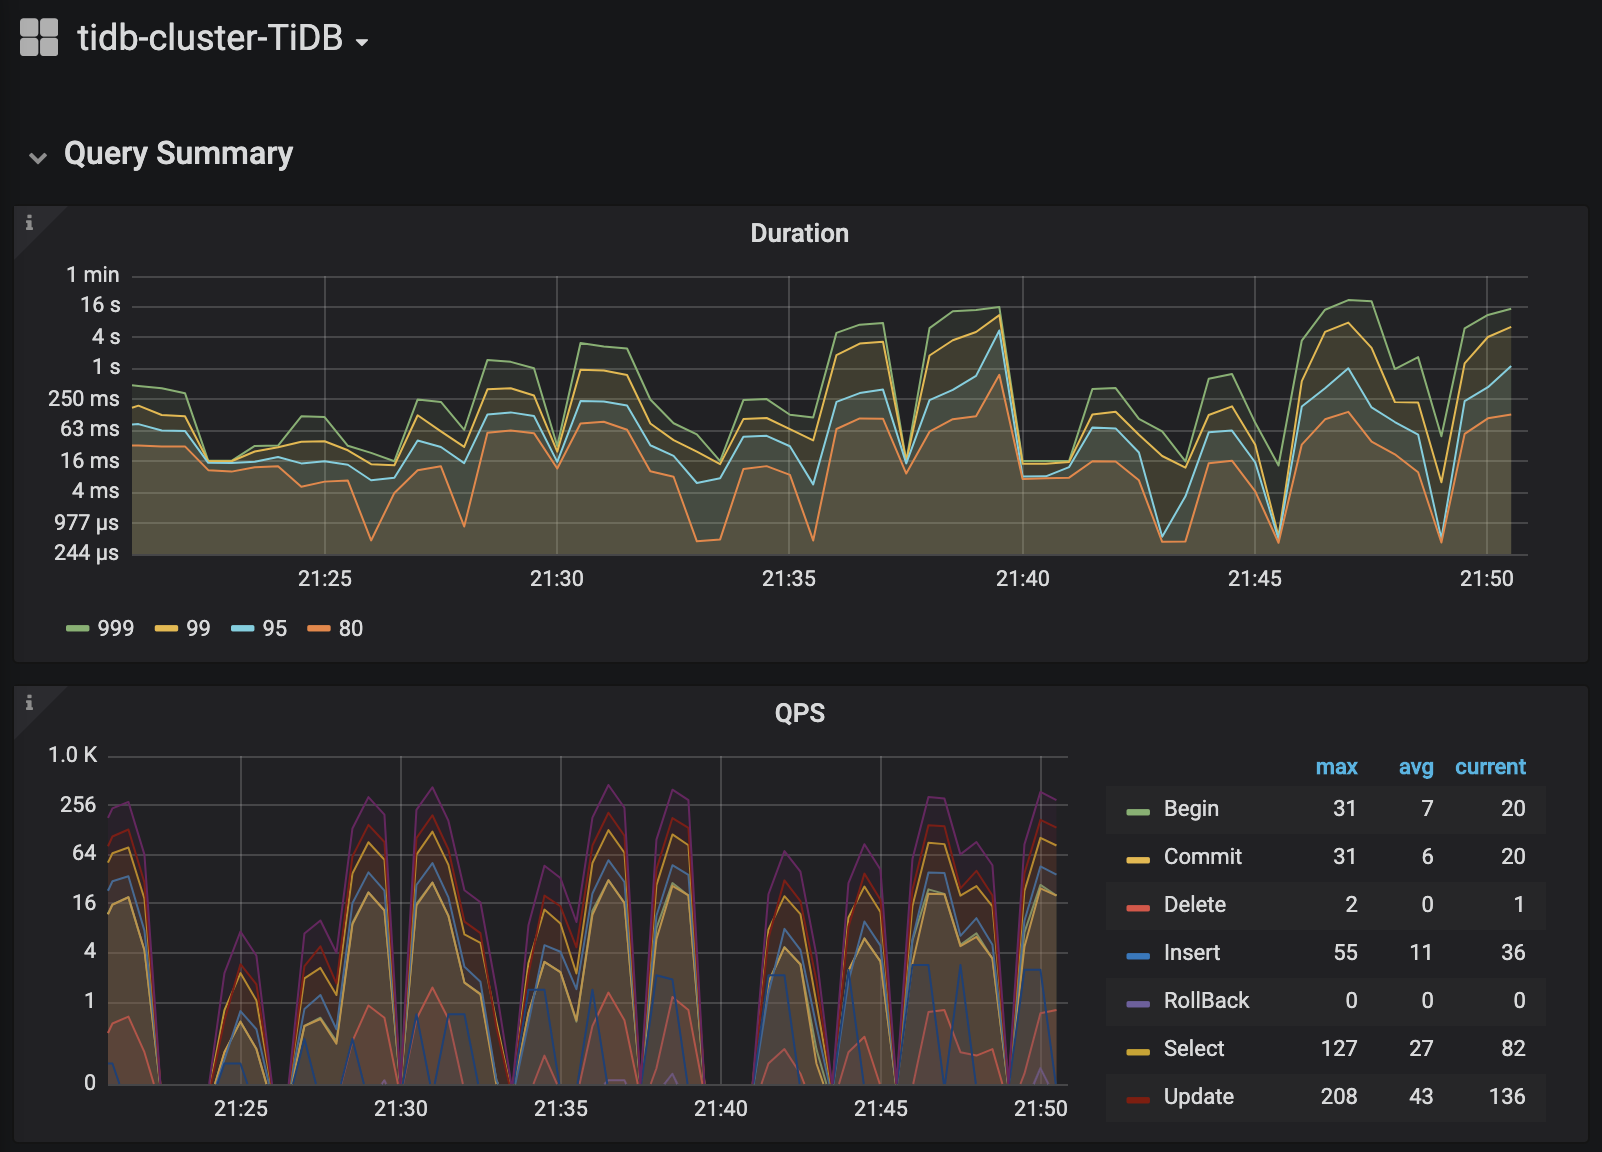The width and height of the screenshot is (1602, 1152).
Task: Click Select current value 82
Action: [1513, 1048]
